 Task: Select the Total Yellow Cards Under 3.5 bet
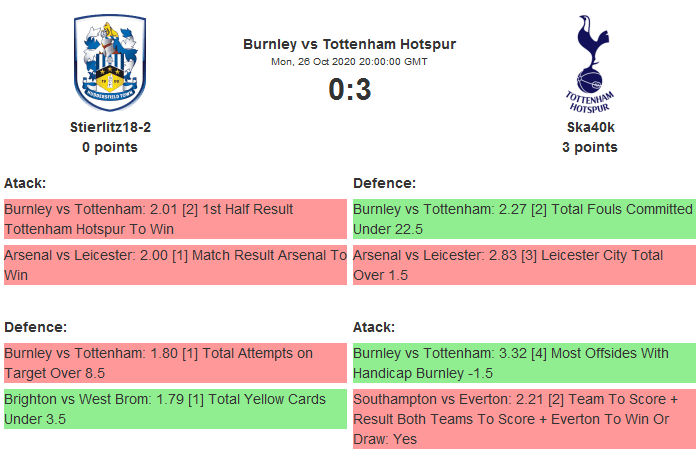174,409
